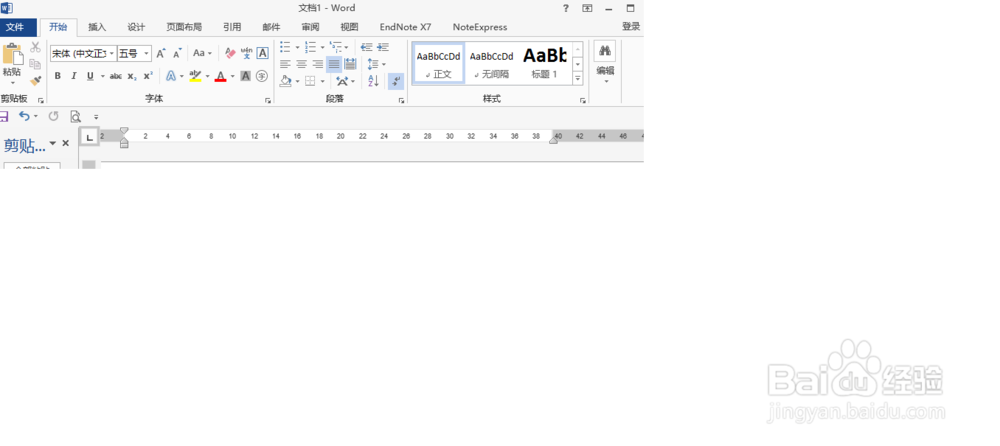Open the font size dropdown (五号)

[147, 54]
